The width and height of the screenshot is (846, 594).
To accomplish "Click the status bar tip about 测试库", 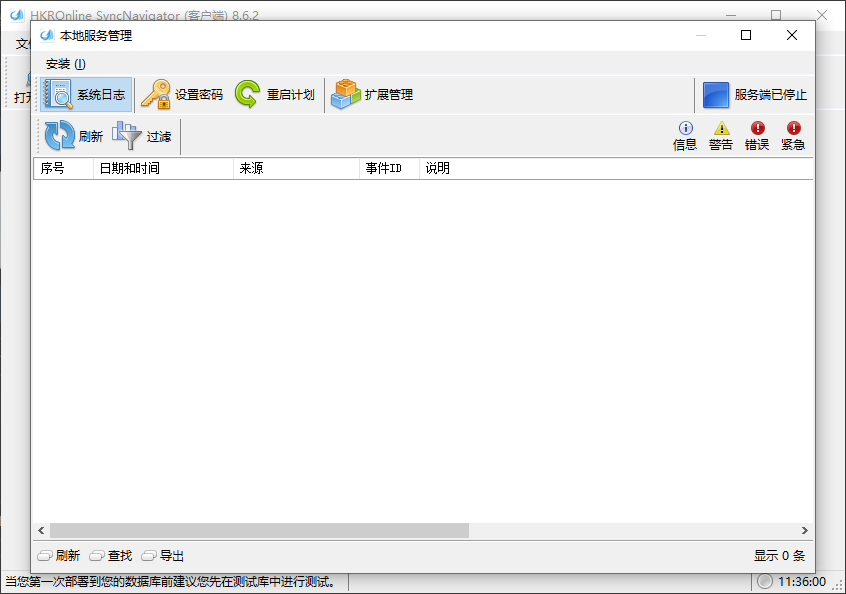I will (170, 582).
